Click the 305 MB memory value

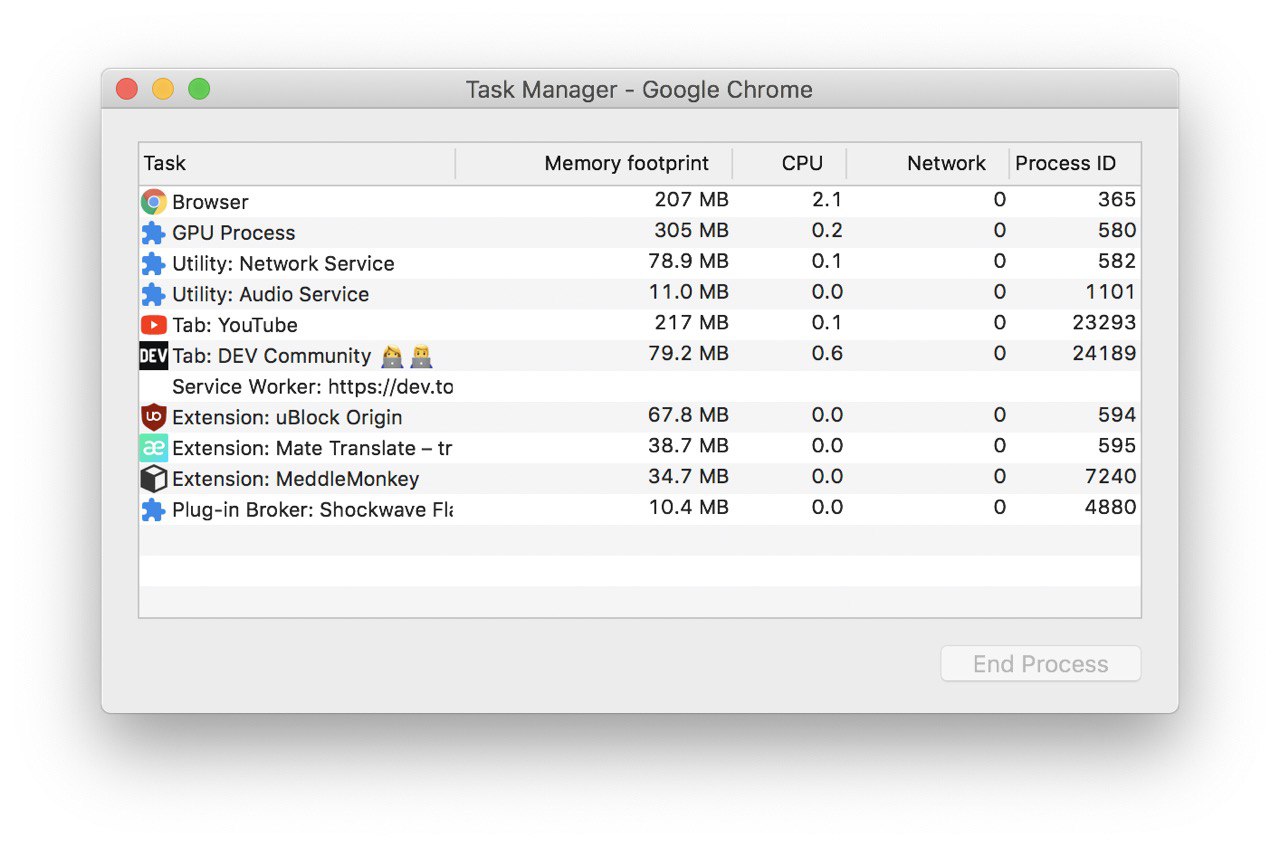[691, 231]
